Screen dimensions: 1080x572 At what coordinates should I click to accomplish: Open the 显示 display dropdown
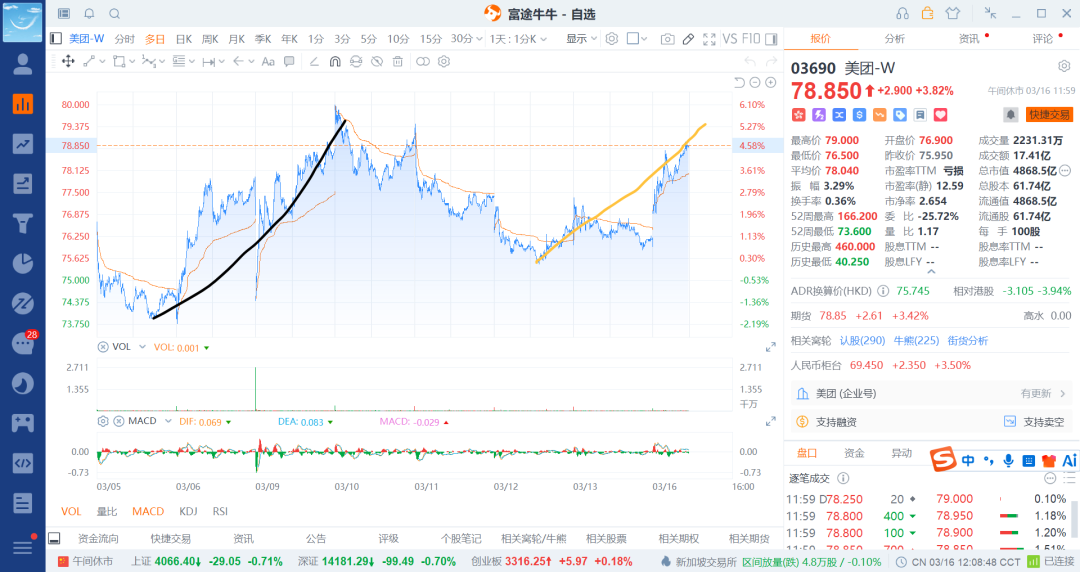581,39
